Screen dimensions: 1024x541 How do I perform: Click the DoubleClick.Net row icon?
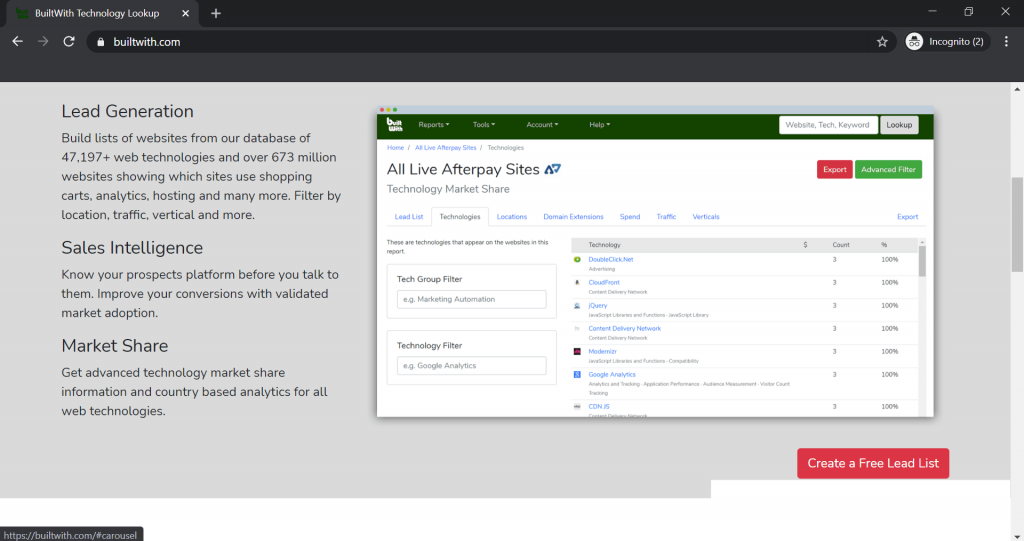(x=577, y=259)
